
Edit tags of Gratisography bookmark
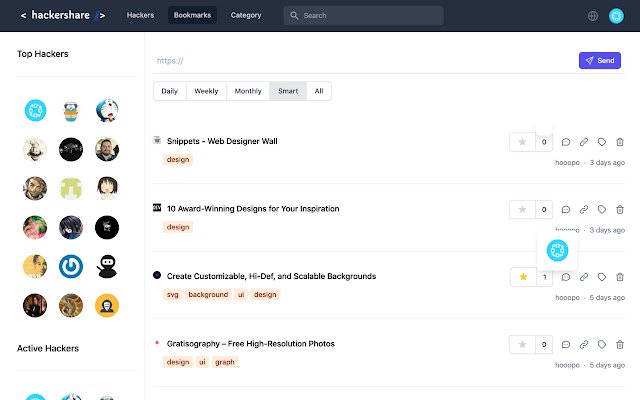(x=602, y=344)
